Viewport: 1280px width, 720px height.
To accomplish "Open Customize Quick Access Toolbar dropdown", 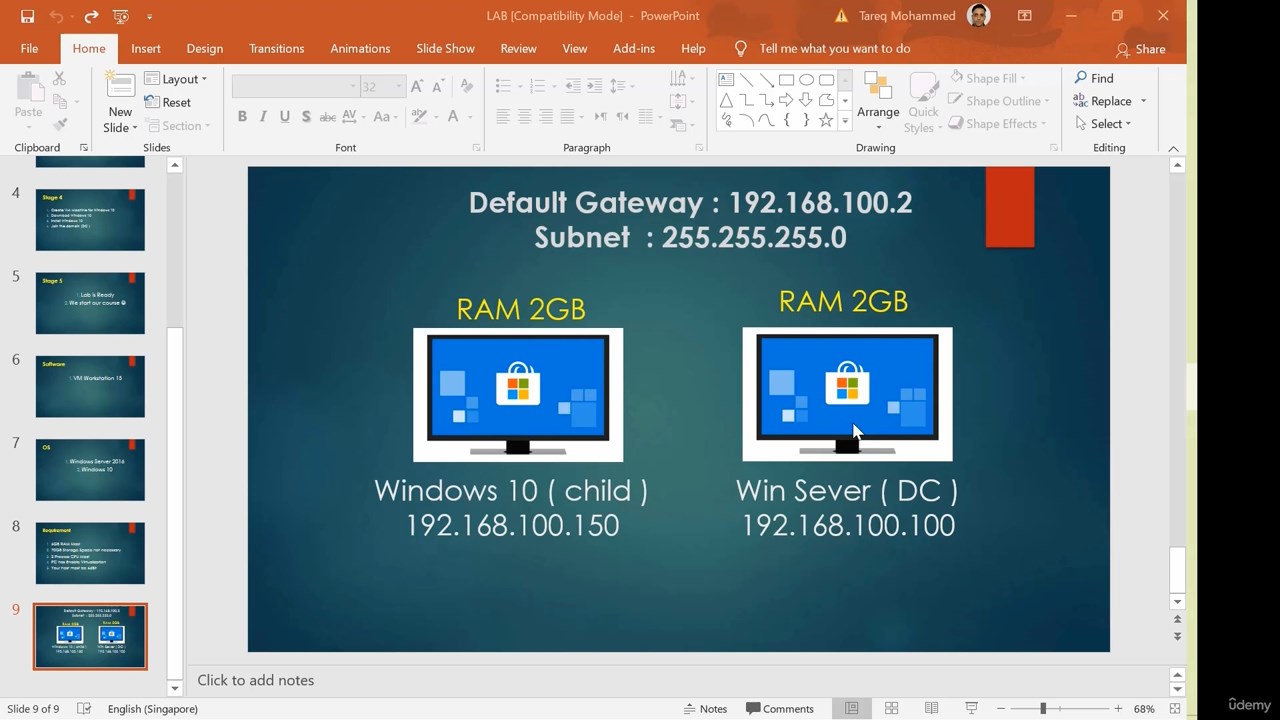I will coord(150,16).
